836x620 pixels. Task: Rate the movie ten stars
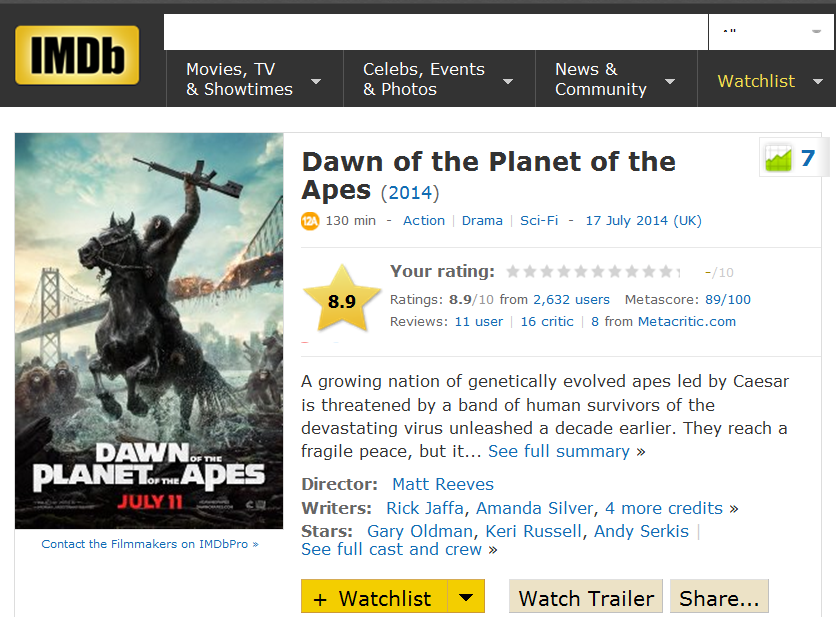pyautogui.click(x=667, y=272)
